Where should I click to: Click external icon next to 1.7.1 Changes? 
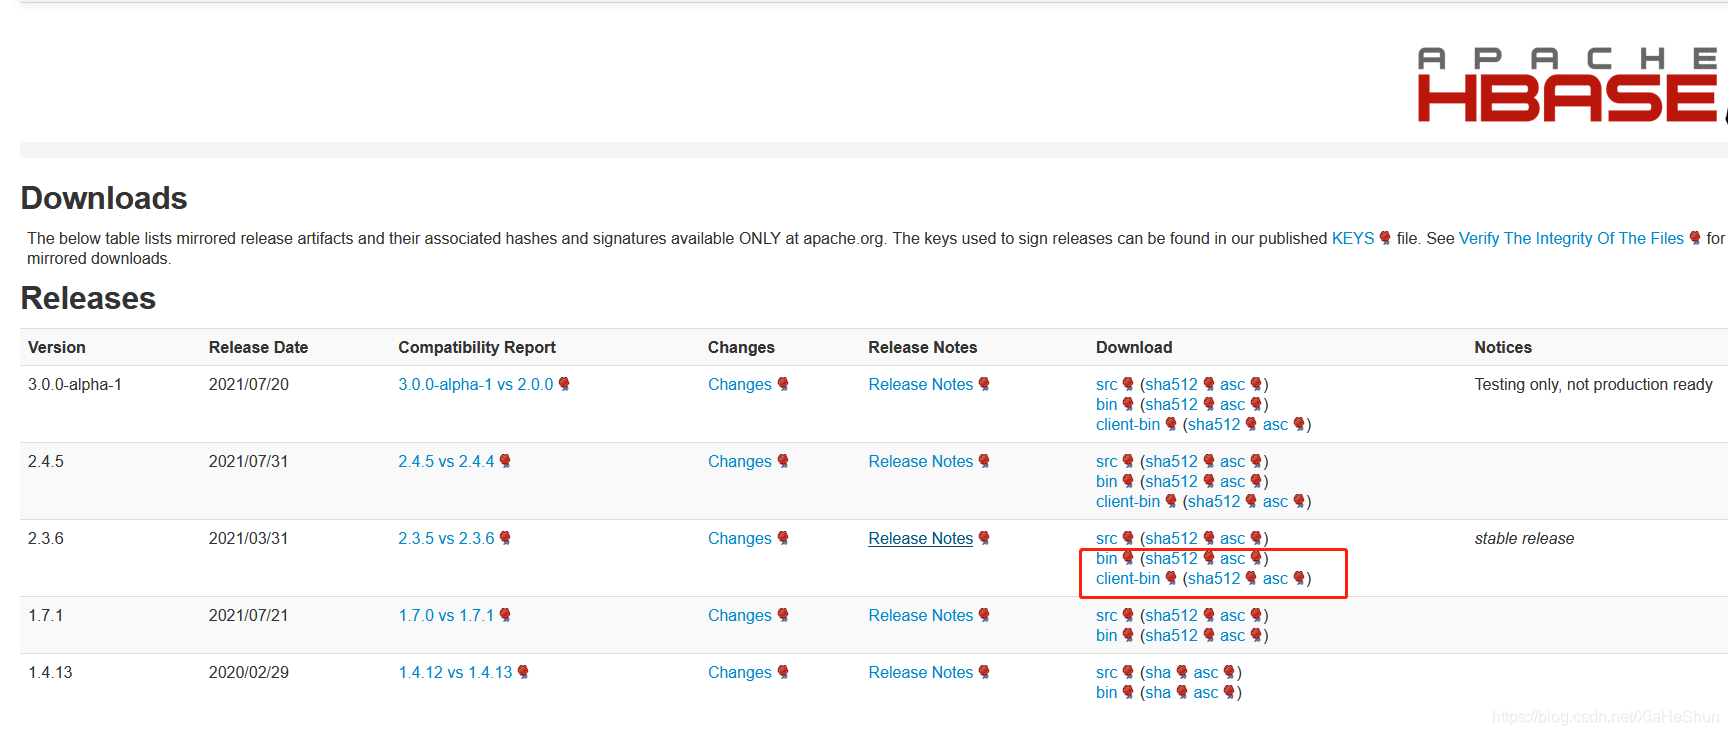click(783, 615)
